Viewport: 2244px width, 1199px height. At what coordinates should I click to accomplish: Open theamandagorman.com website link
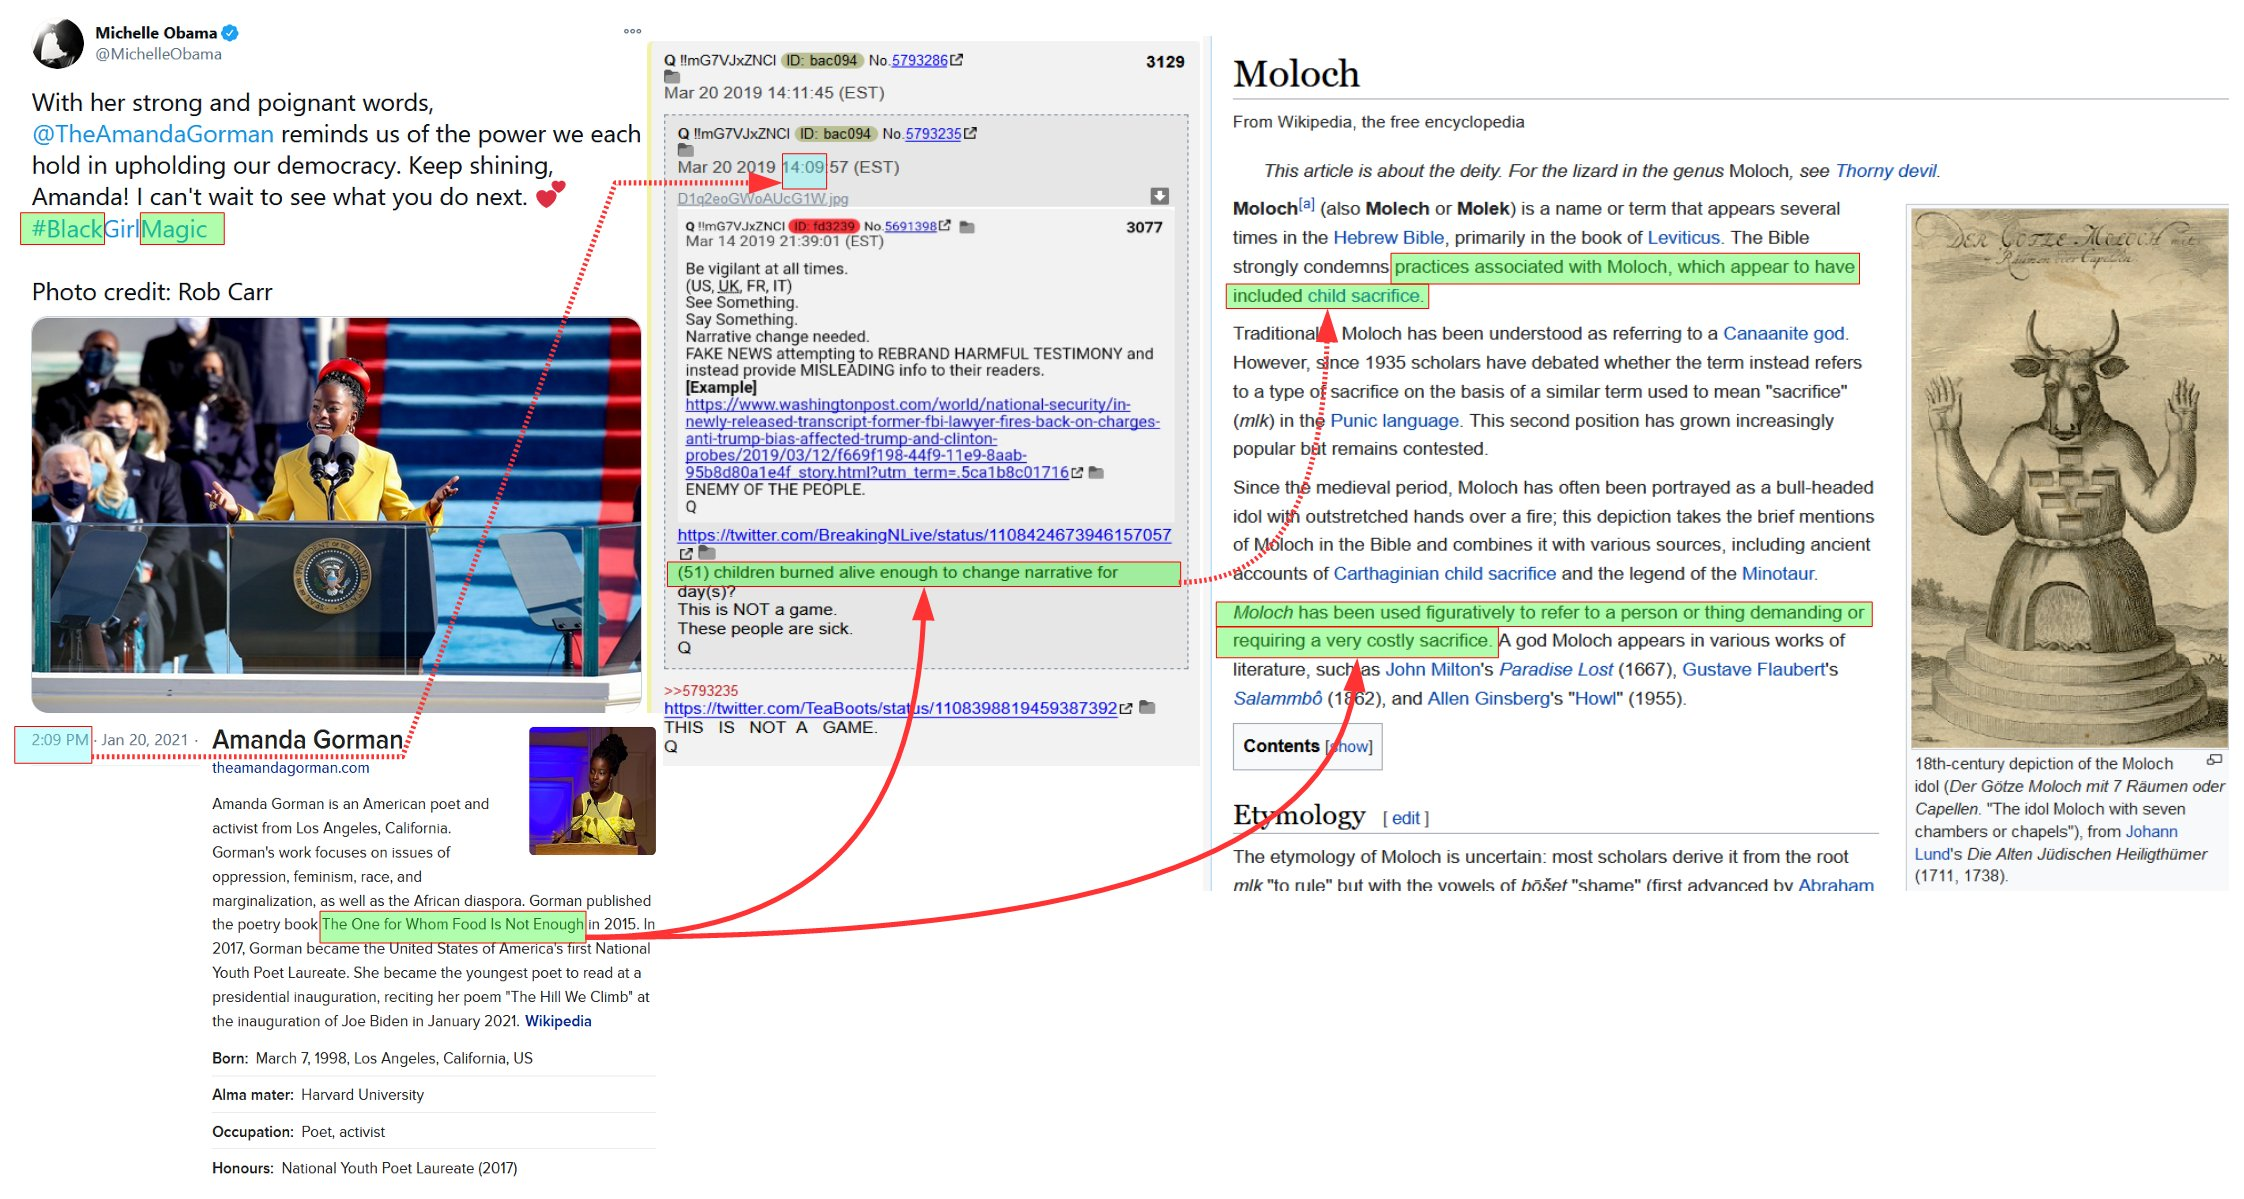pos(290,768)
